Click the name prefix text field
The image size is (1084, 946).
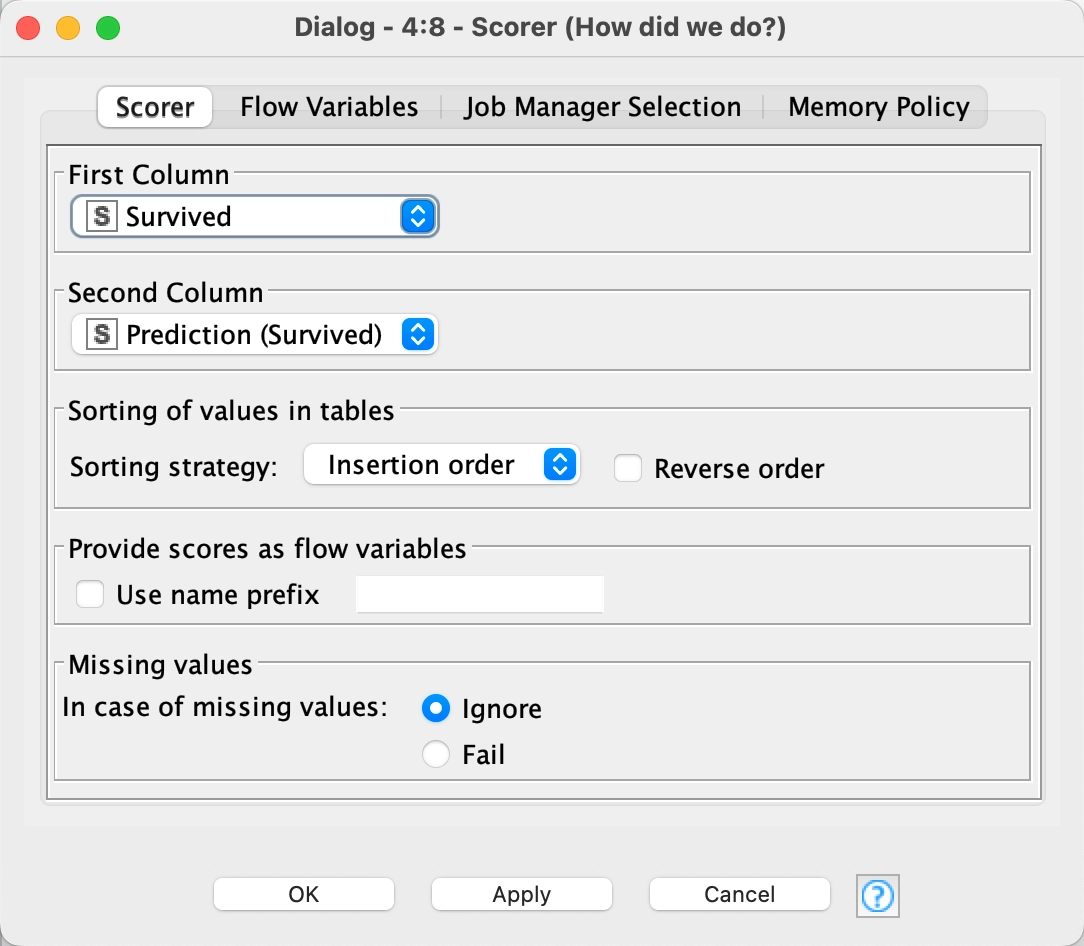click(x=480, y=595)
